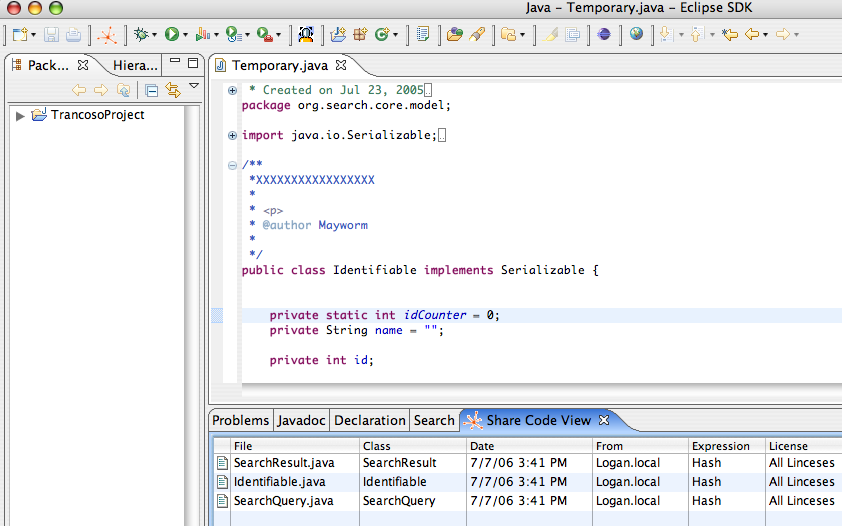Image resolution: width=842 pixels, height=526 pixels.
Task: Open the External Tools dropdown arrow
Action: tap(278, 35)
